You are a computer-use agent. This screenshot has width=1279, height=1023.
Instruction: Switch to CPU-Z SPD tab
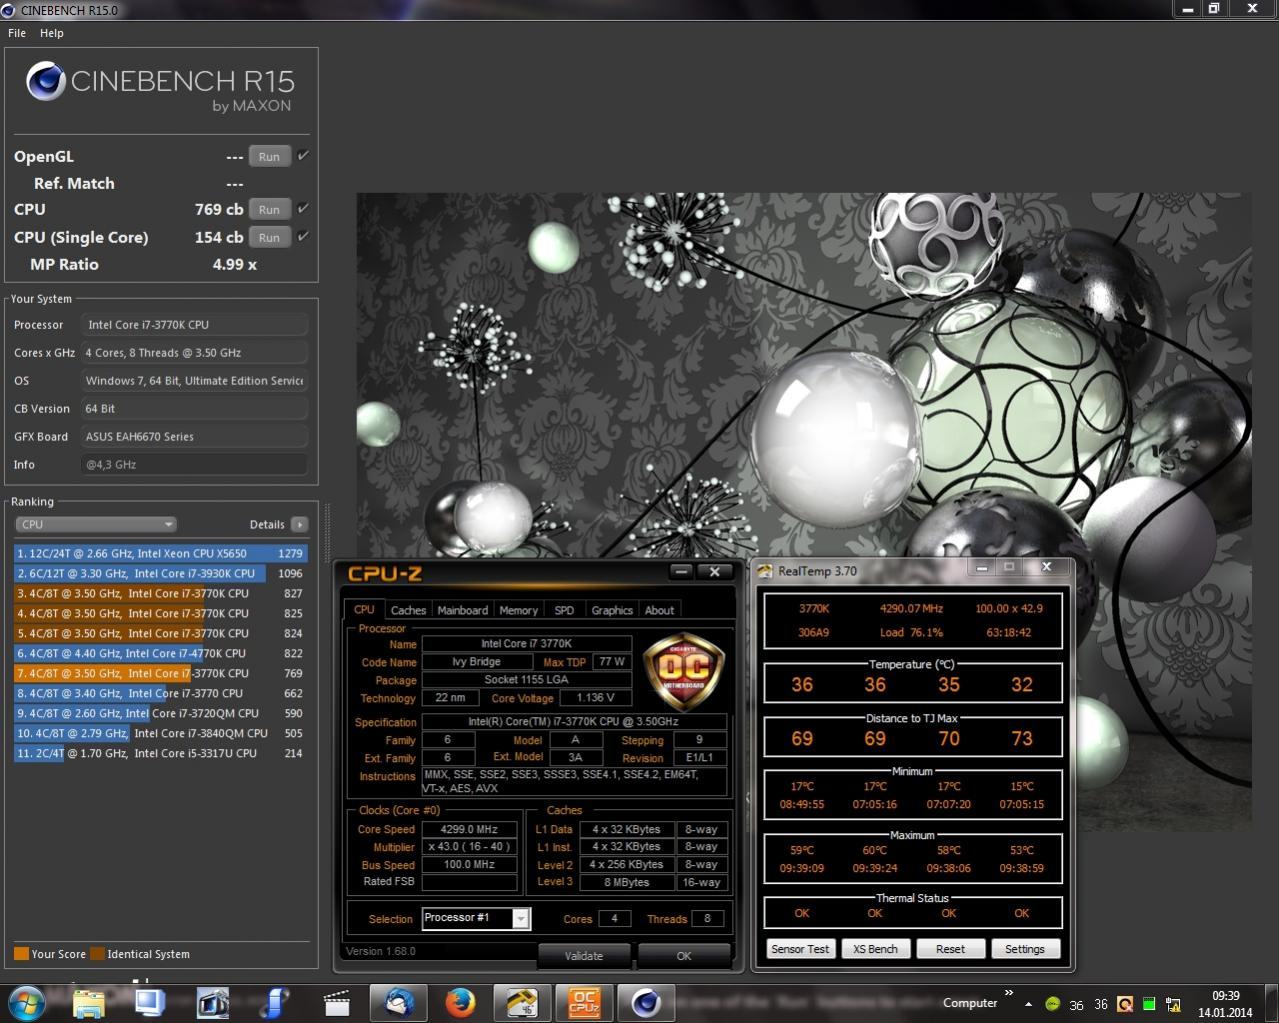pos(564,610)
